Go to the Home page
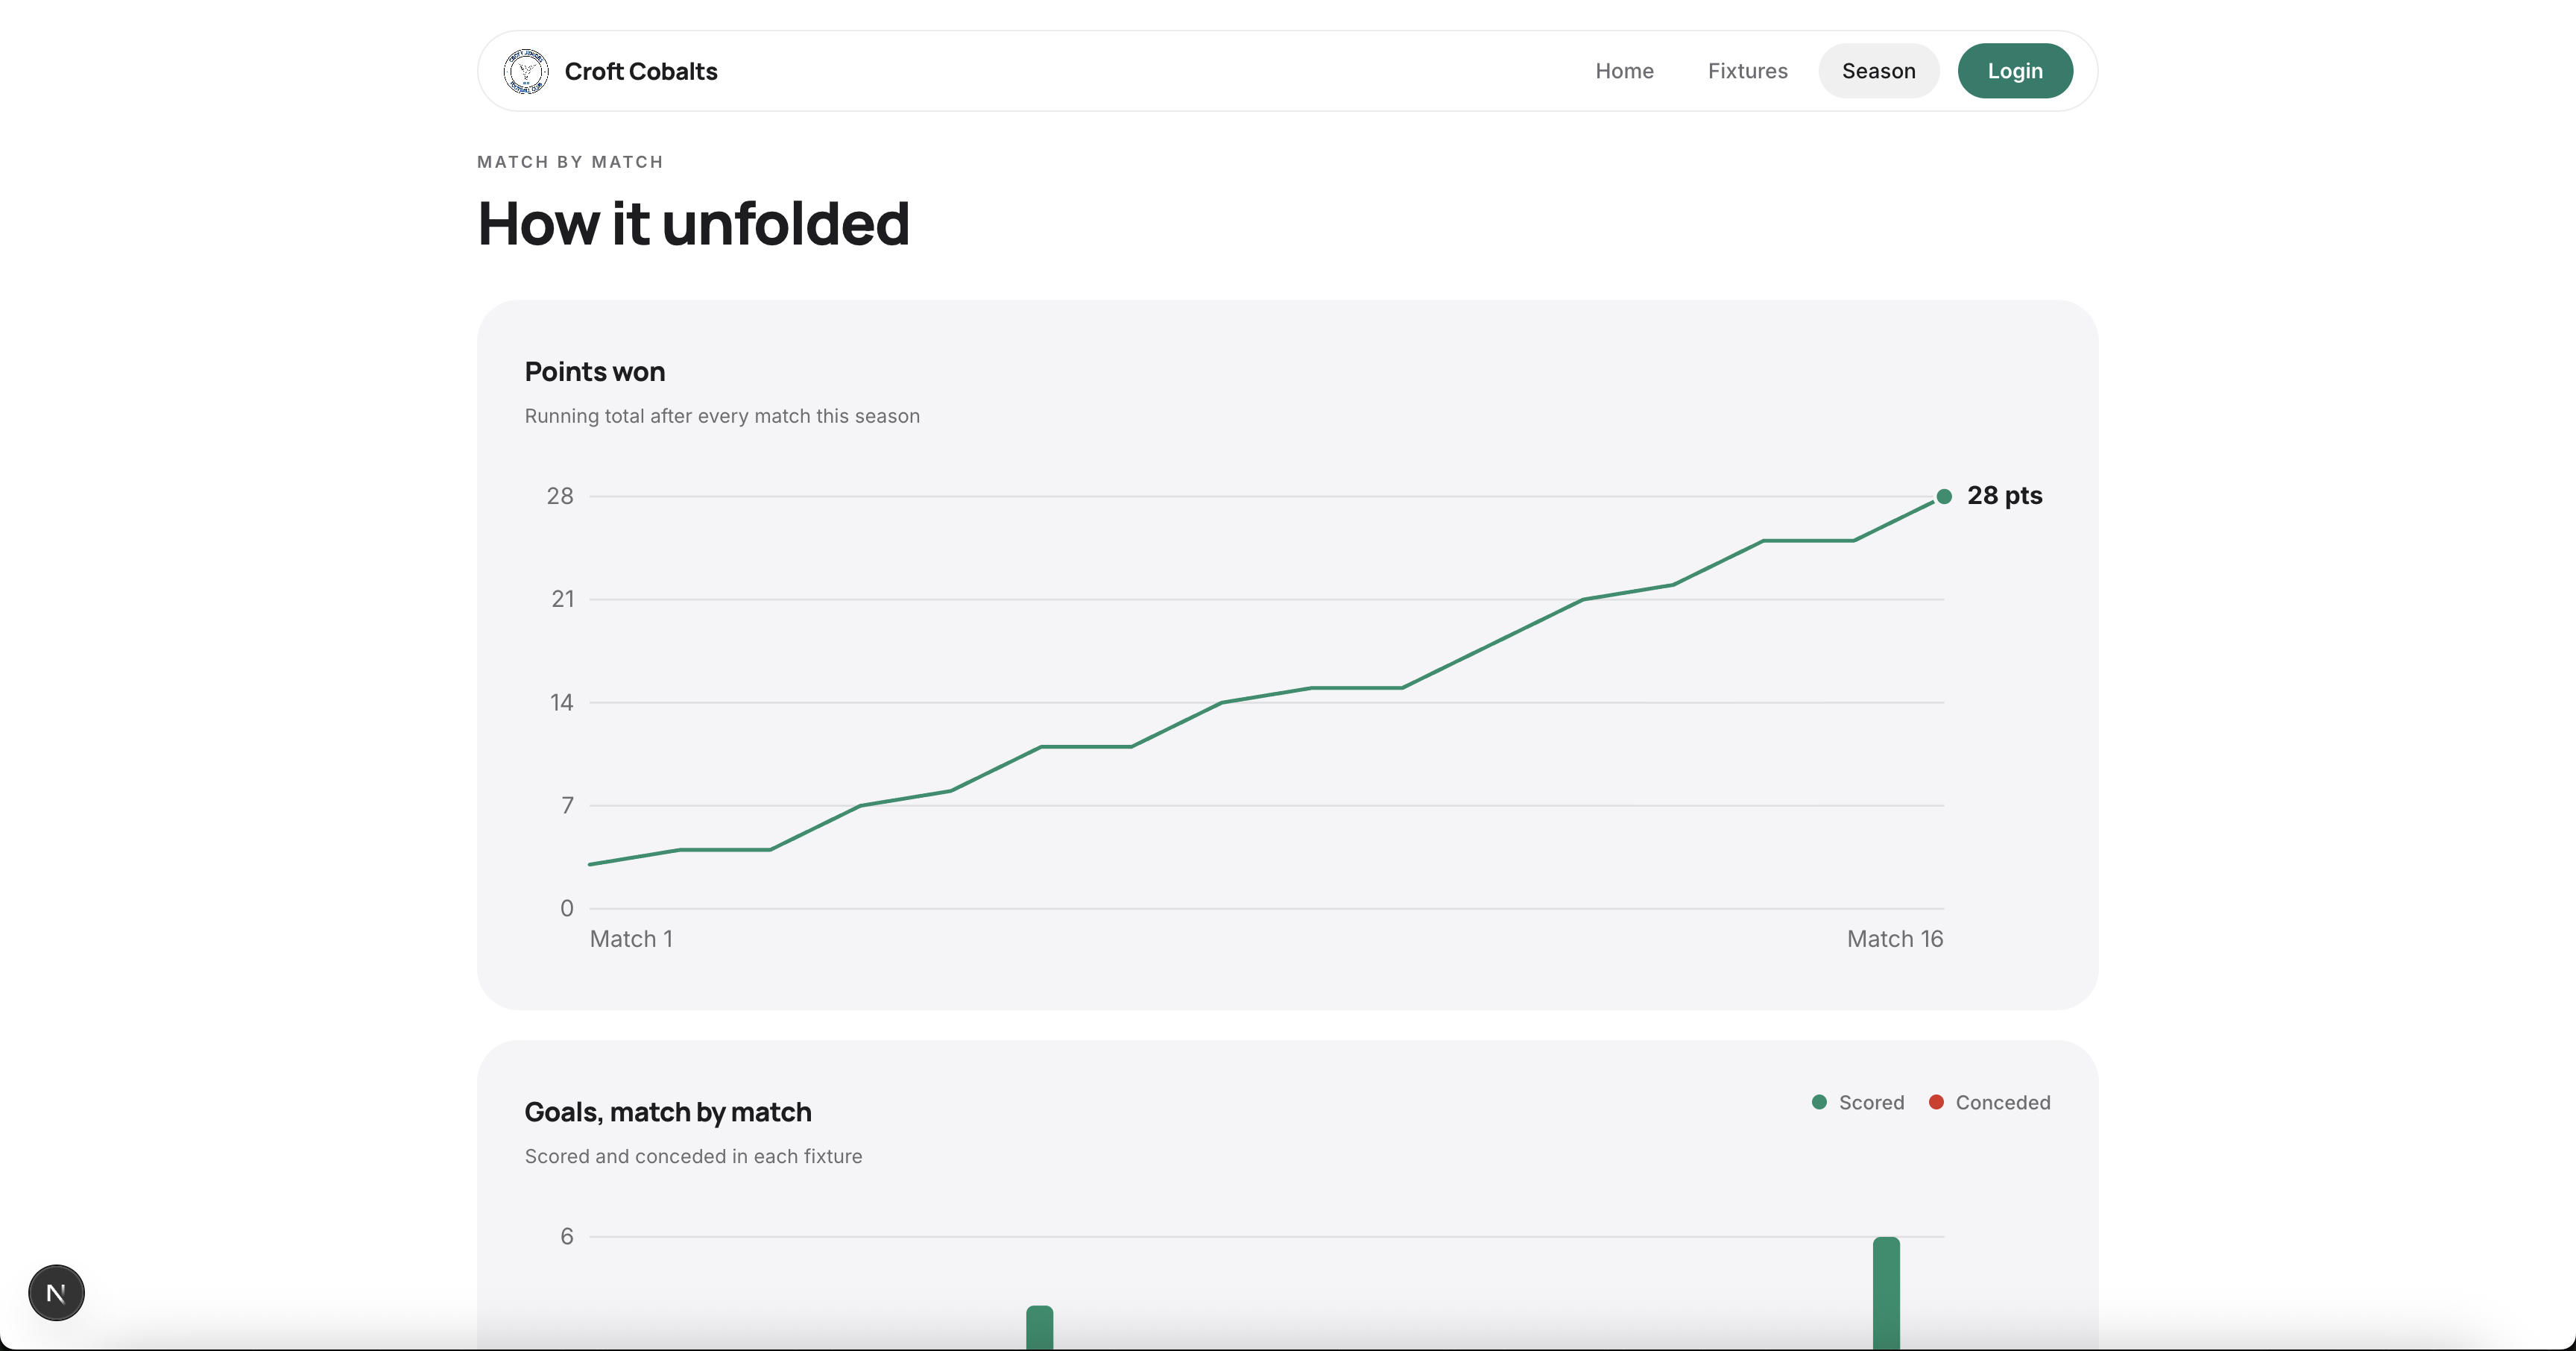This screenshot has width=2576, height=1351. tap(1624, 71)
